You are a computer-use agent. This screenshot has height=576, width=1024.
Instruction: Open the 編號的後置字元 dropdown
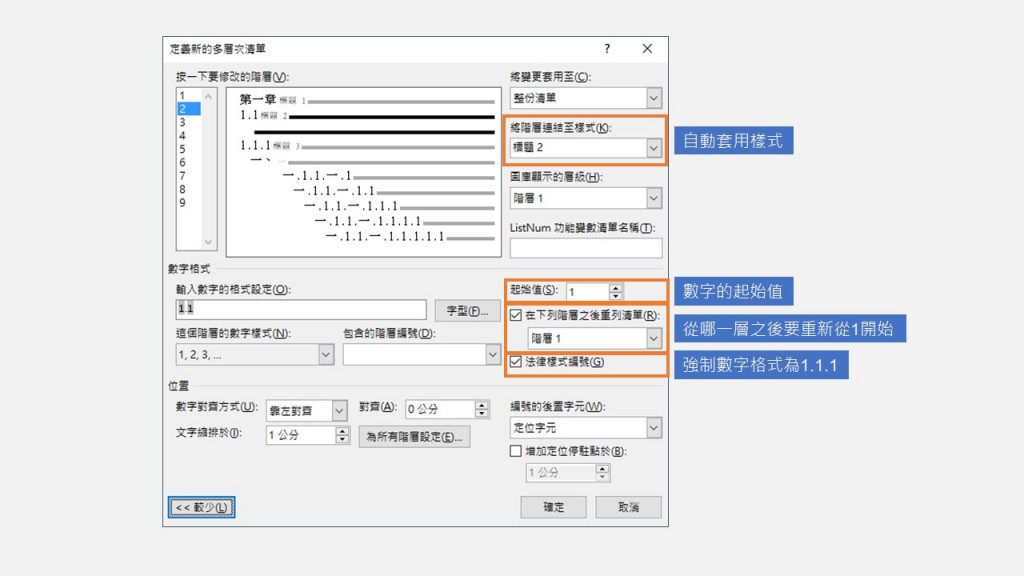click(654, 428)
